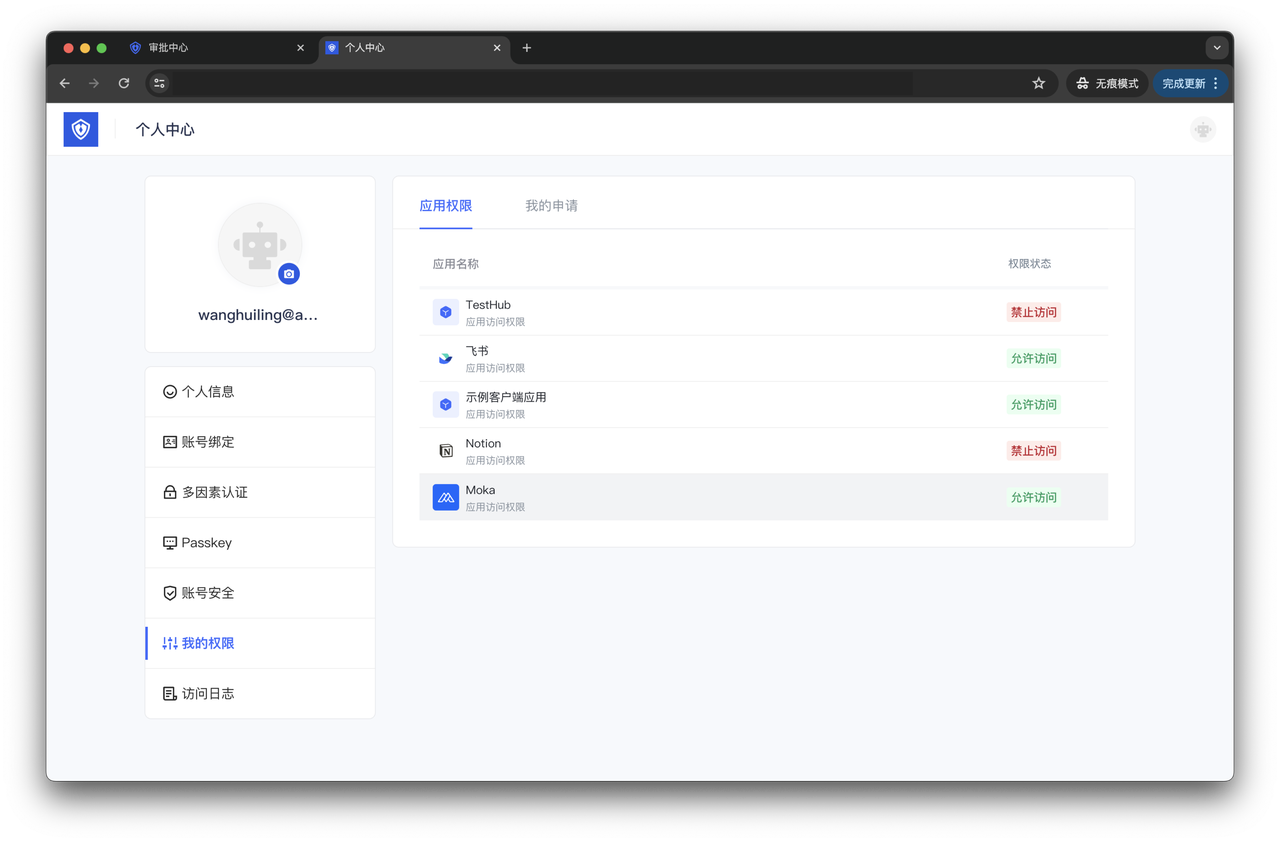This screenshot has width=1280, height=842.
Task: Open site information icon in address bar
Action: (x=159, y=83)
